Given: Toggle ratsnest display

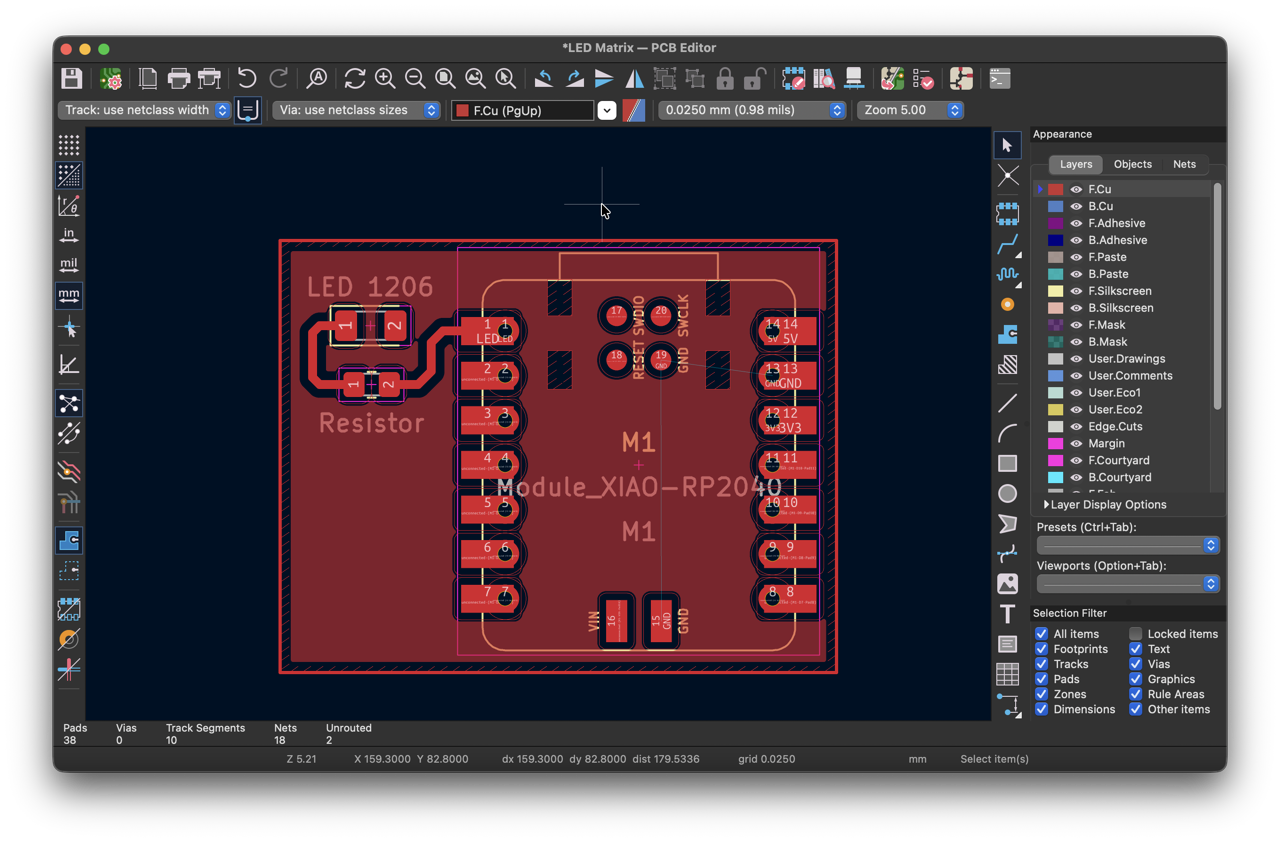Looking at the screenshot, I should coord(69,403).
